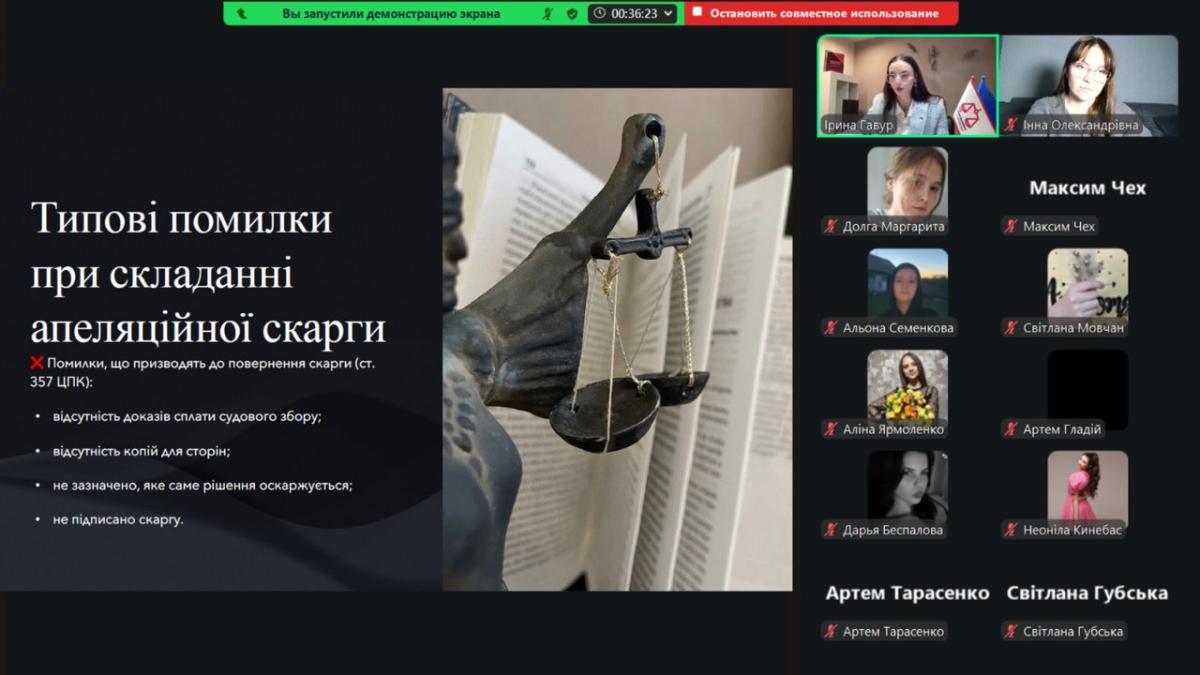Click muted mic icon beside Дарья Беспалова

pos(831,530)
